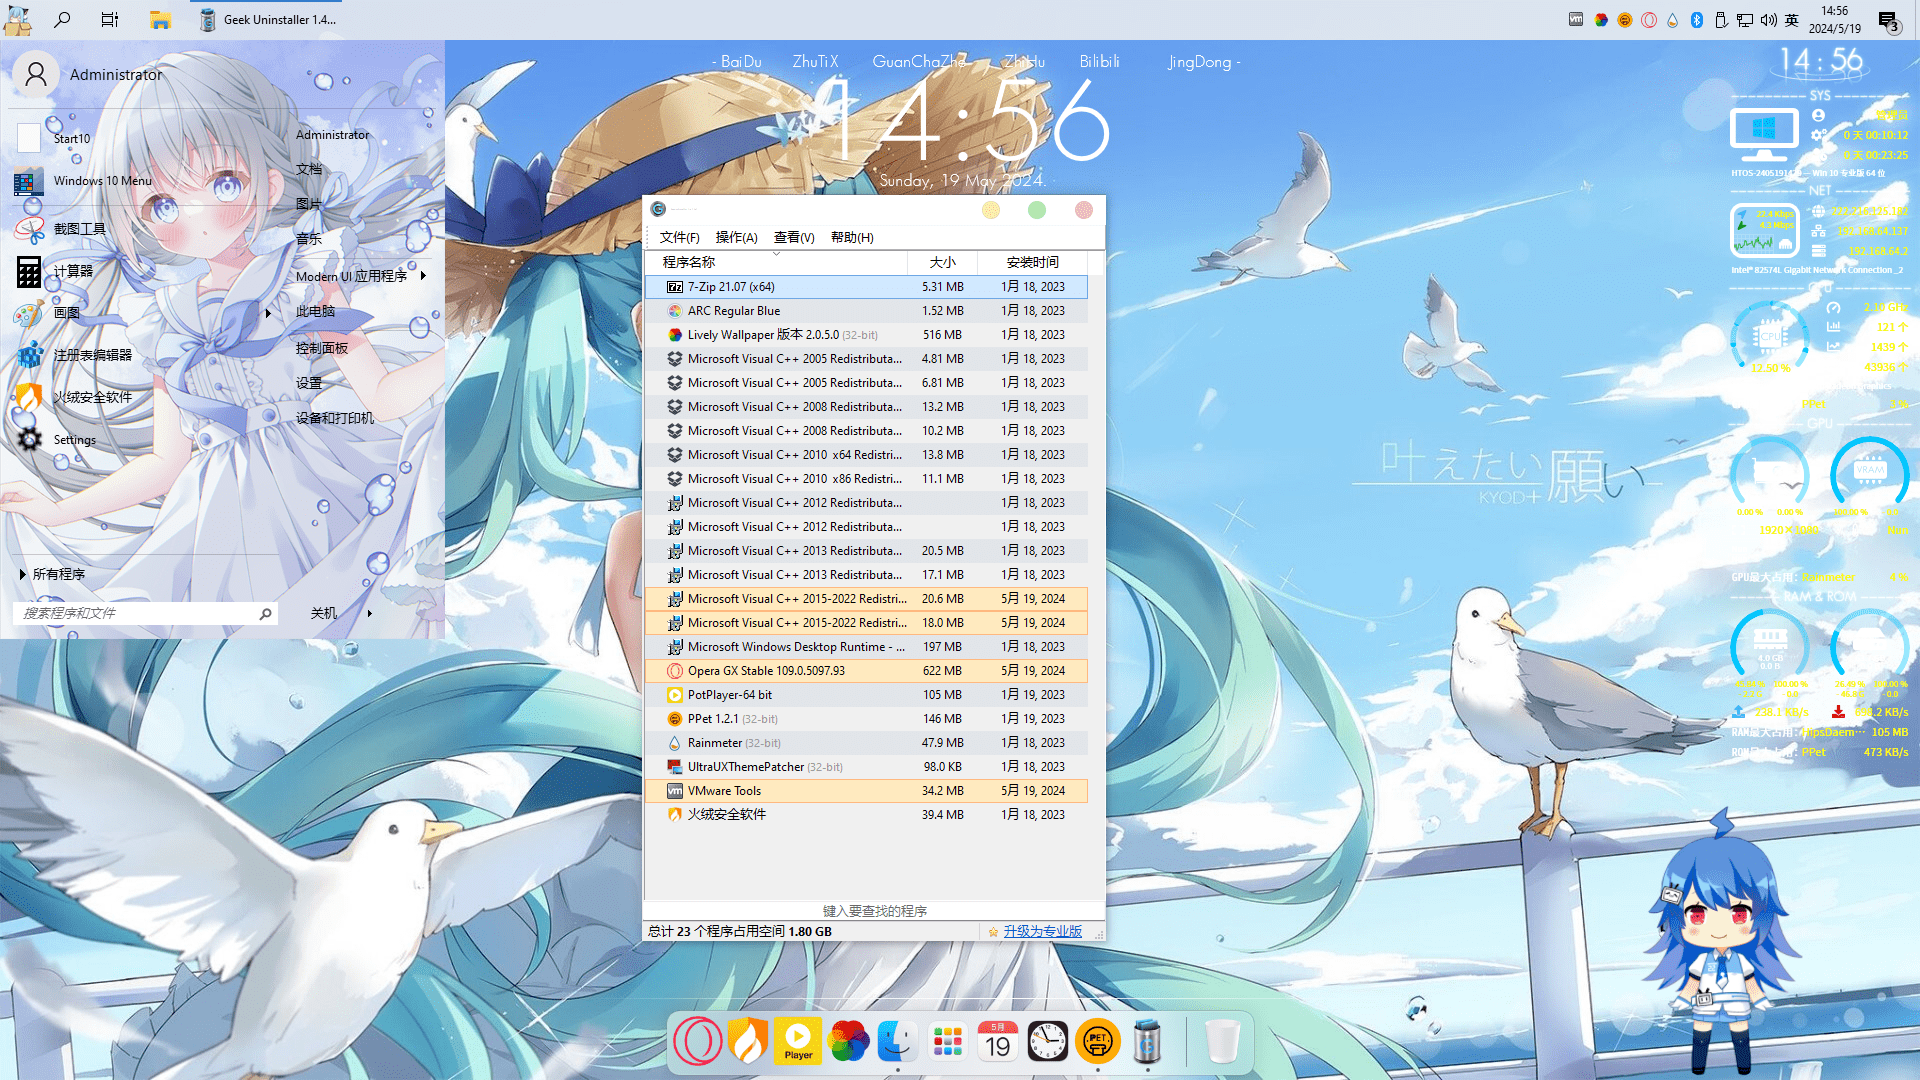Select the Rainmeter (32-bit) row

pos(867,743)
